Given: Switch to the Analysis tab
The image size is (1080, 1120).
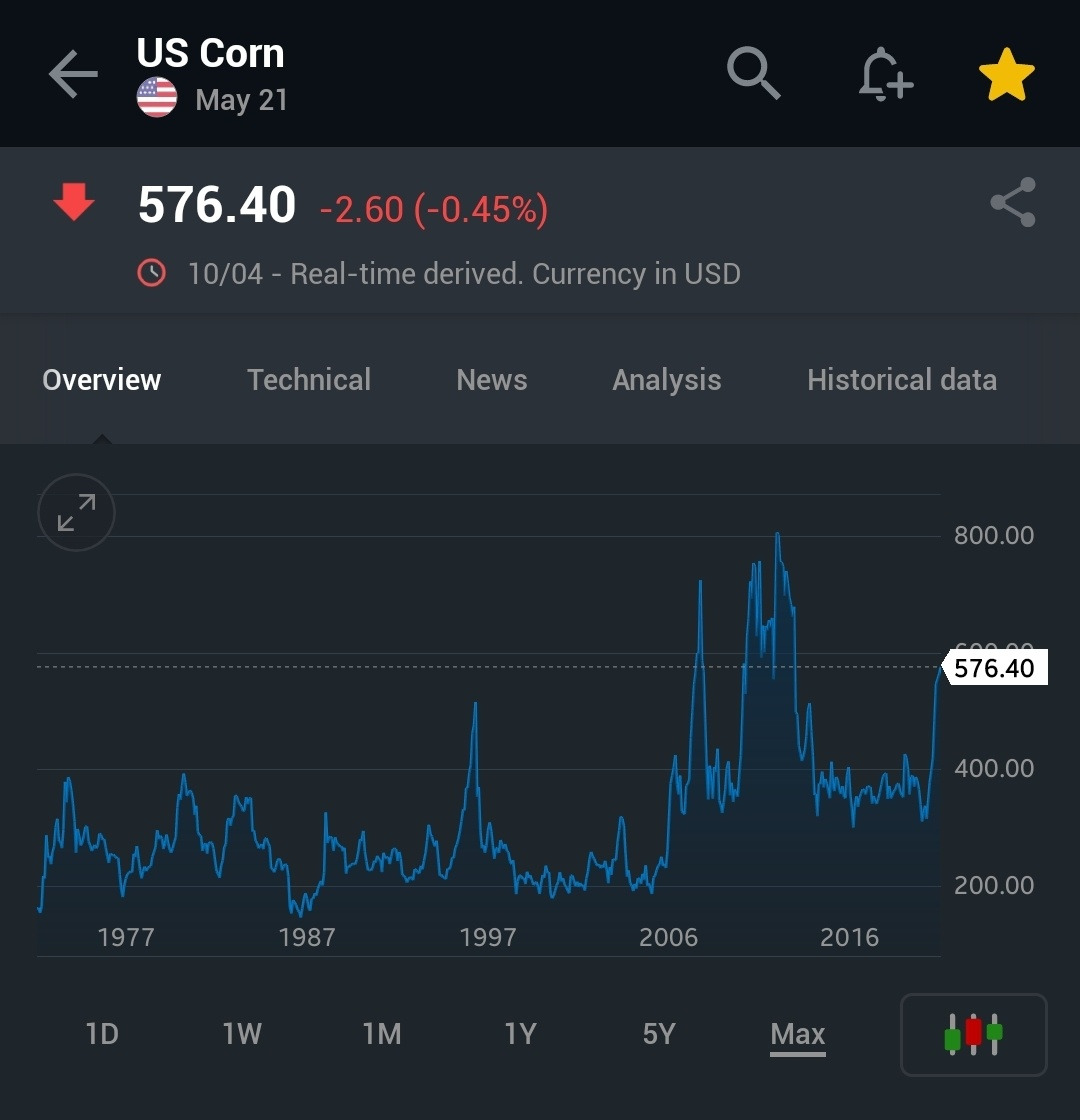Looking at the screenshot, I should pos(666,380).
